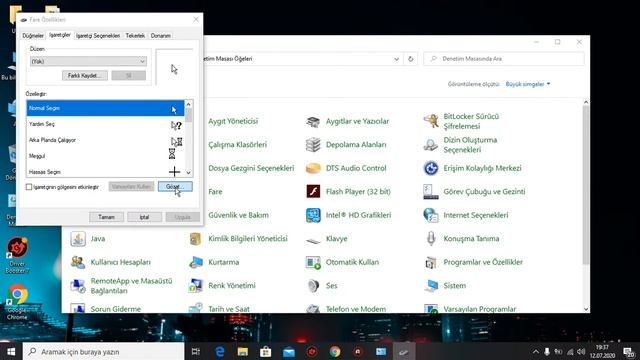Screen dimensions: 640x360
Task: Open Google Chrome desktop shortcut
Action: [17, 301]
